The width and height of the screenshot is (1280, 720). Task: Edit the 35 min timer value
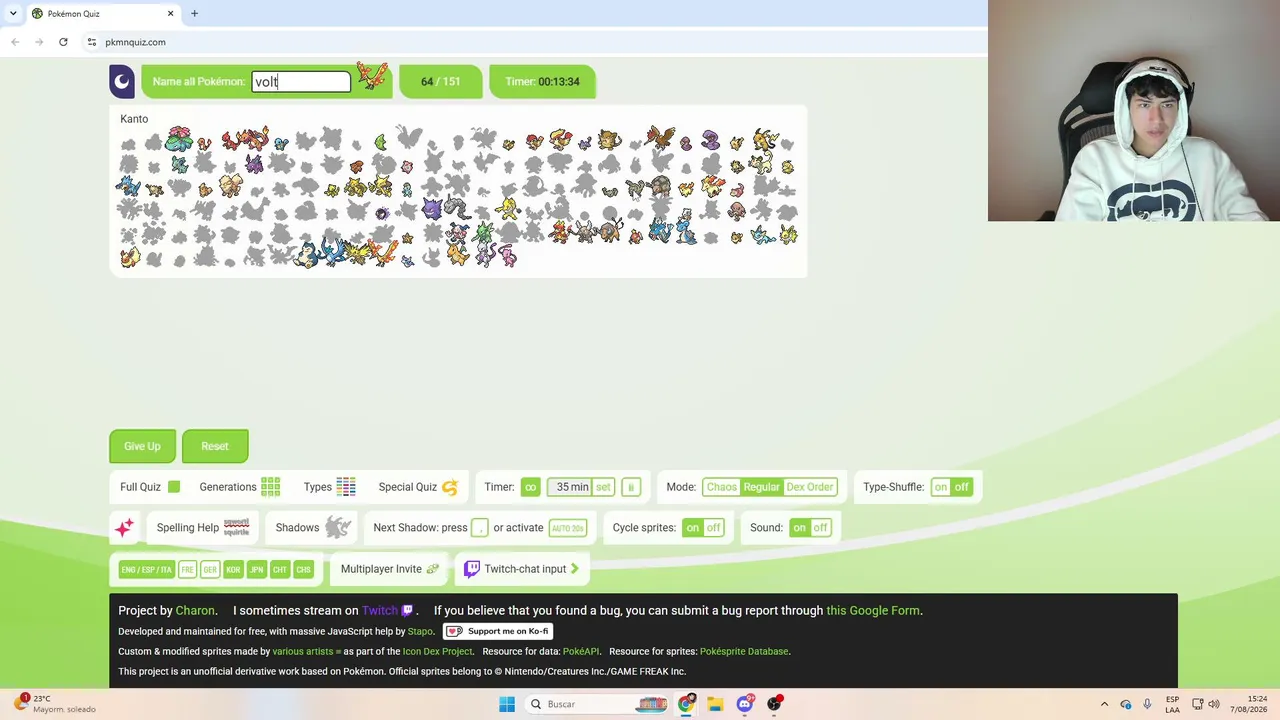(571, 487)
